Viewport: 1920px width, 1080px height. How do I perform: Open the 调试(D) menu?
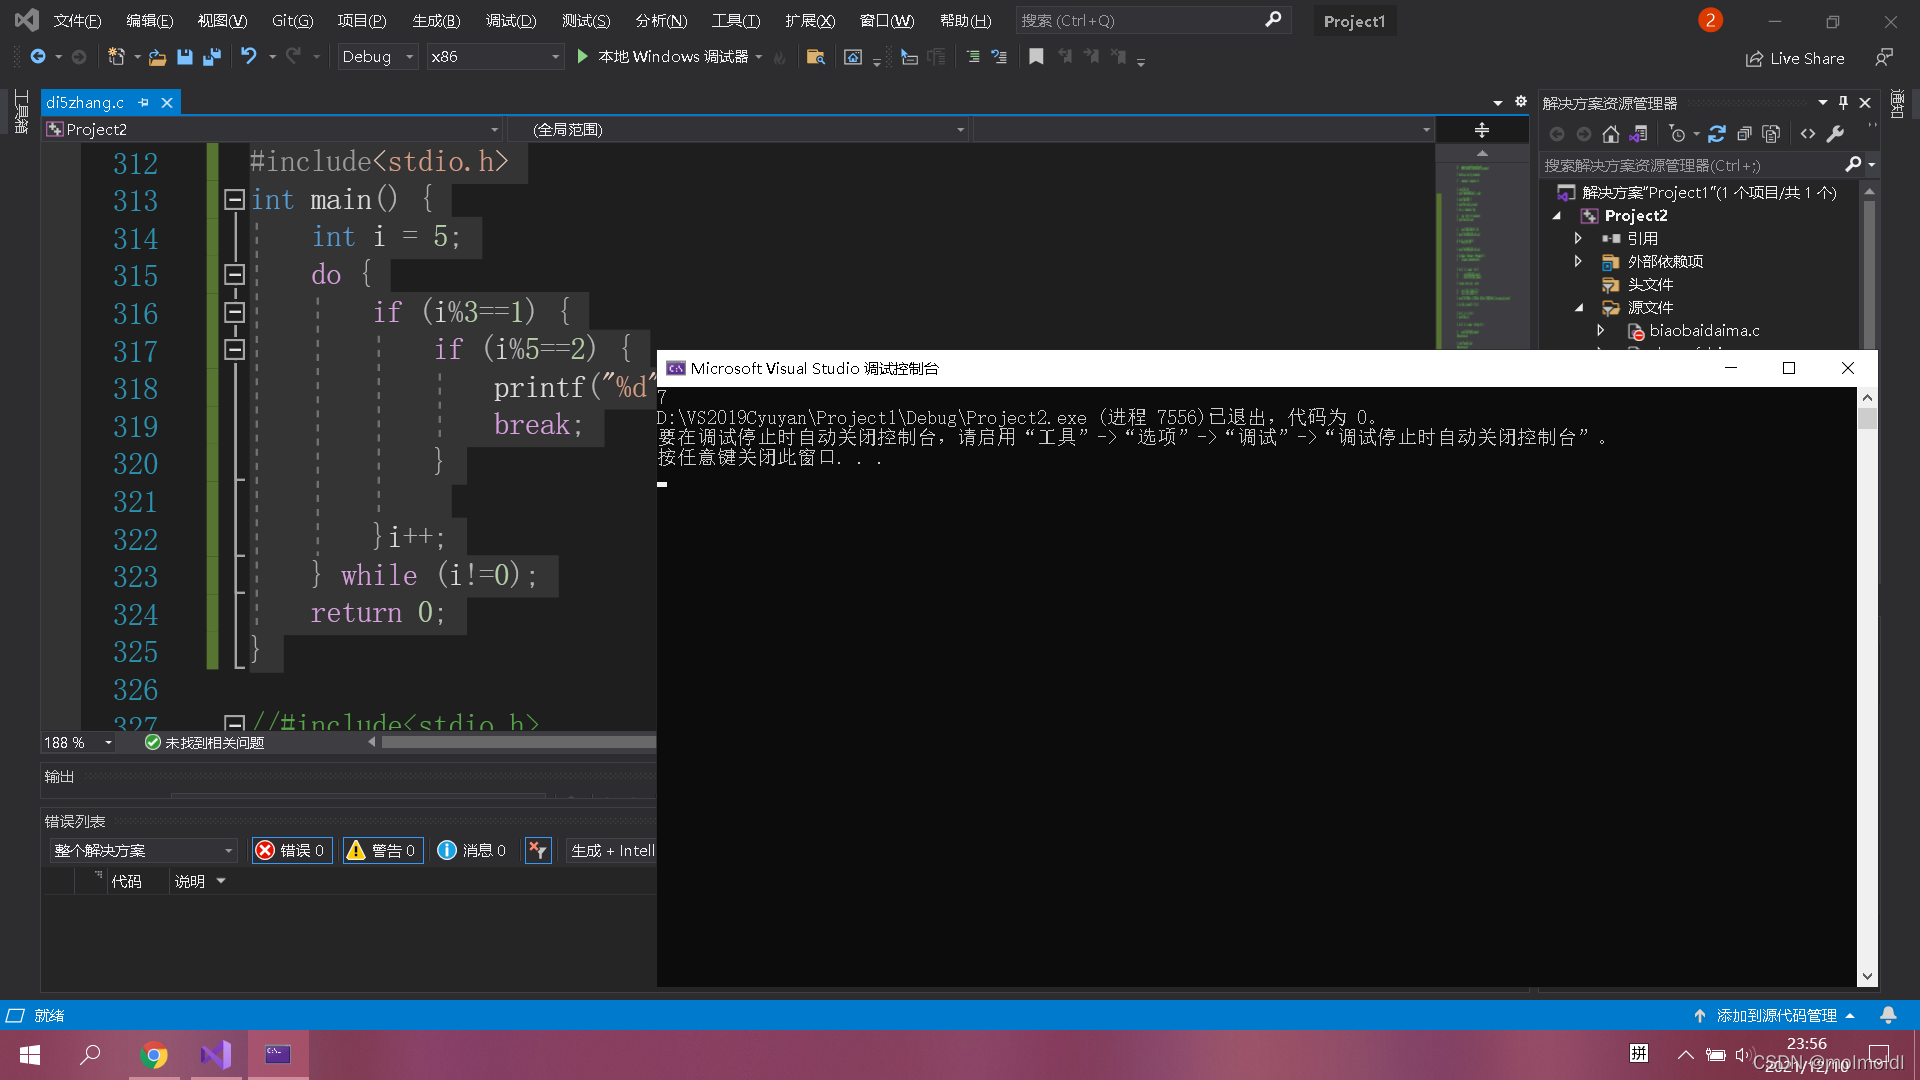point(511,20)
